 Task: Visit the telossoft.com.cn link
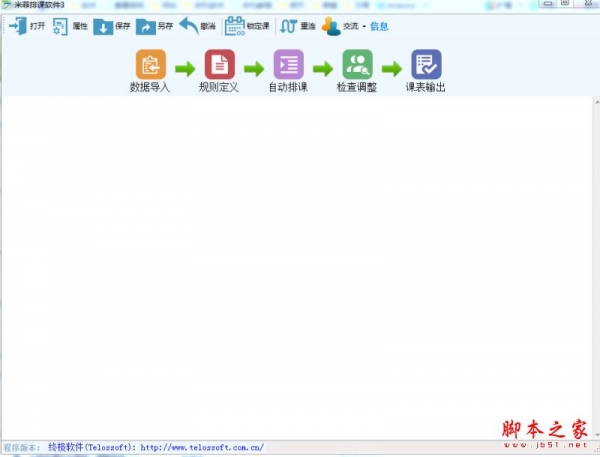pyautogui.click(x=202, y=447)
